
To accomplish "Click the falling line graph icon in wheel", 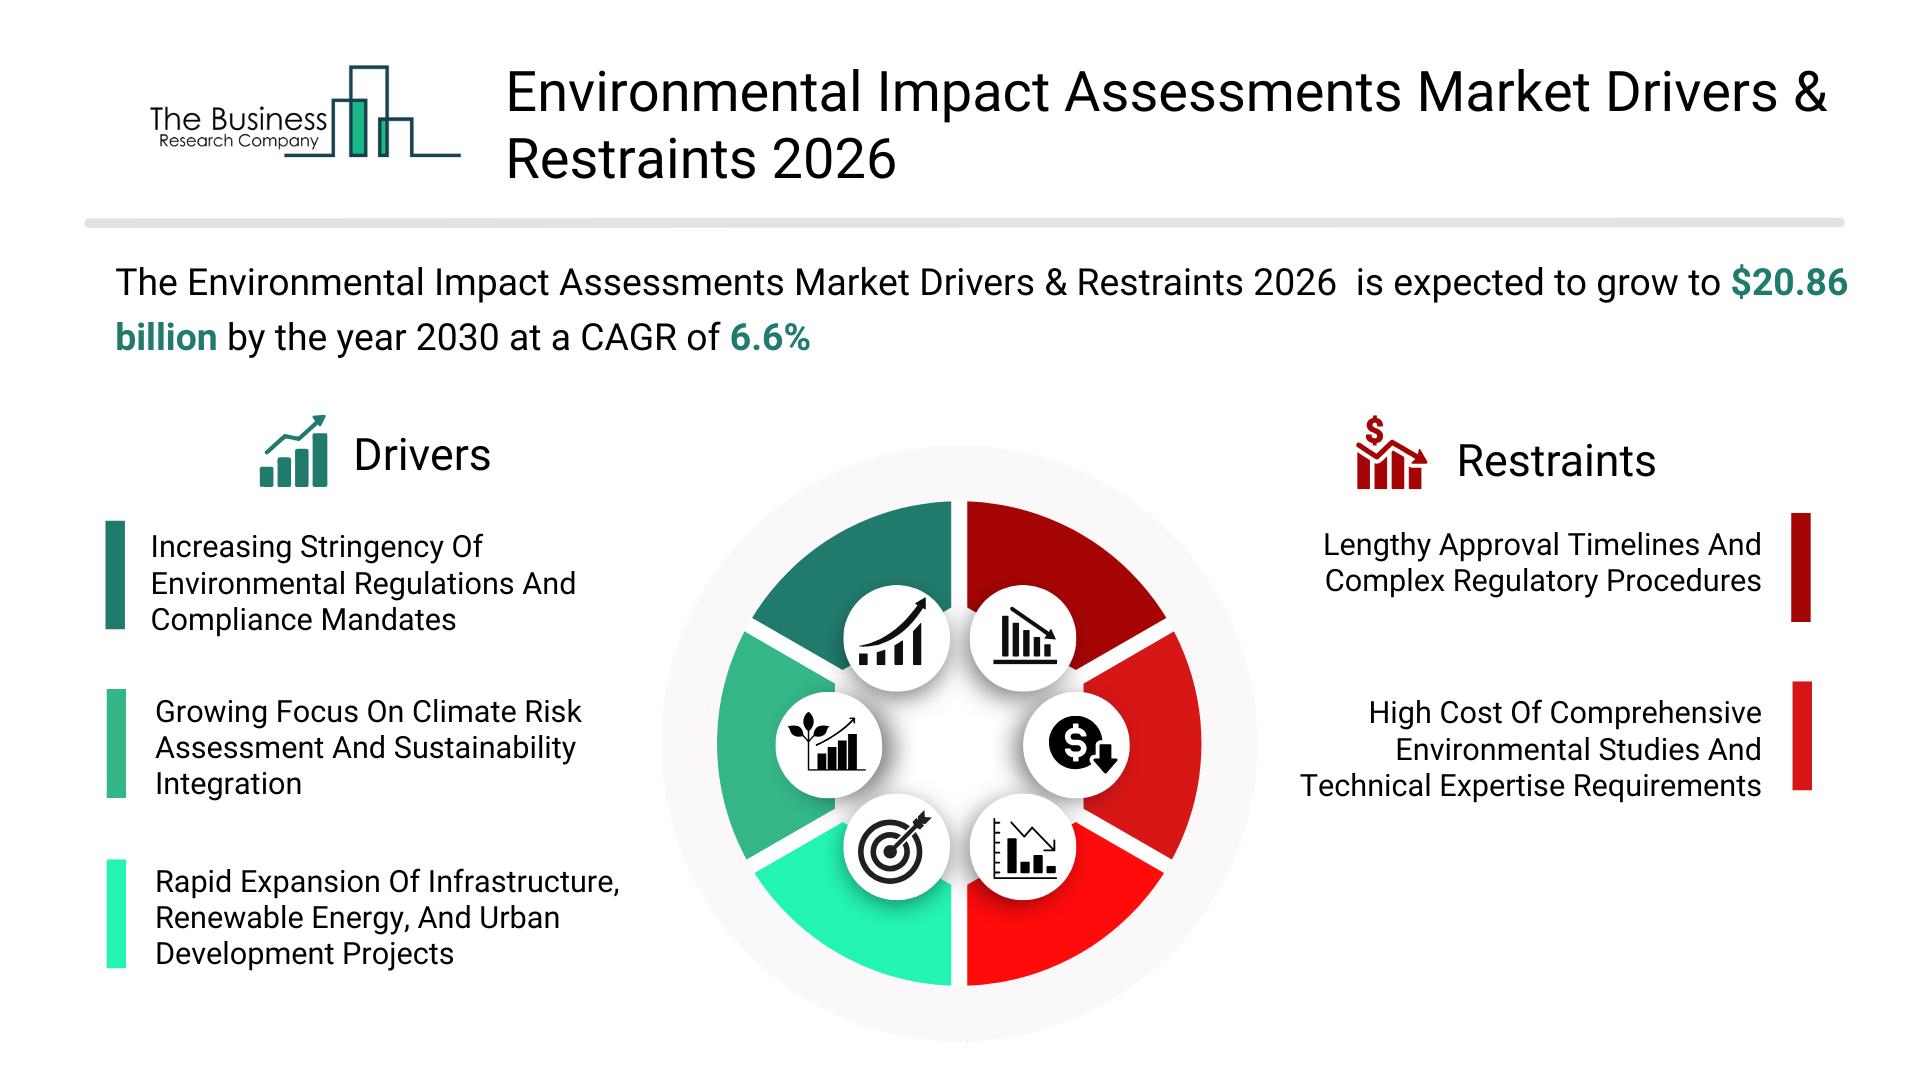I will pyautogui.click(x=1023, y=848).
